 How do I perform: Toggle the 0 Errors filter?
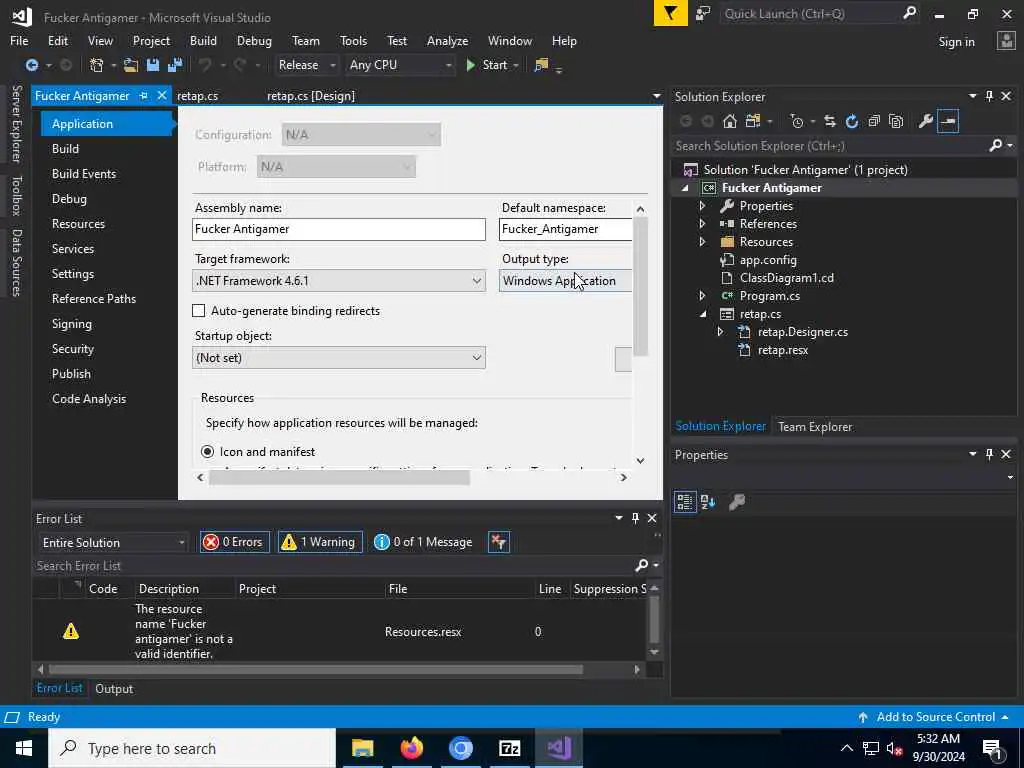click(234, 542)
